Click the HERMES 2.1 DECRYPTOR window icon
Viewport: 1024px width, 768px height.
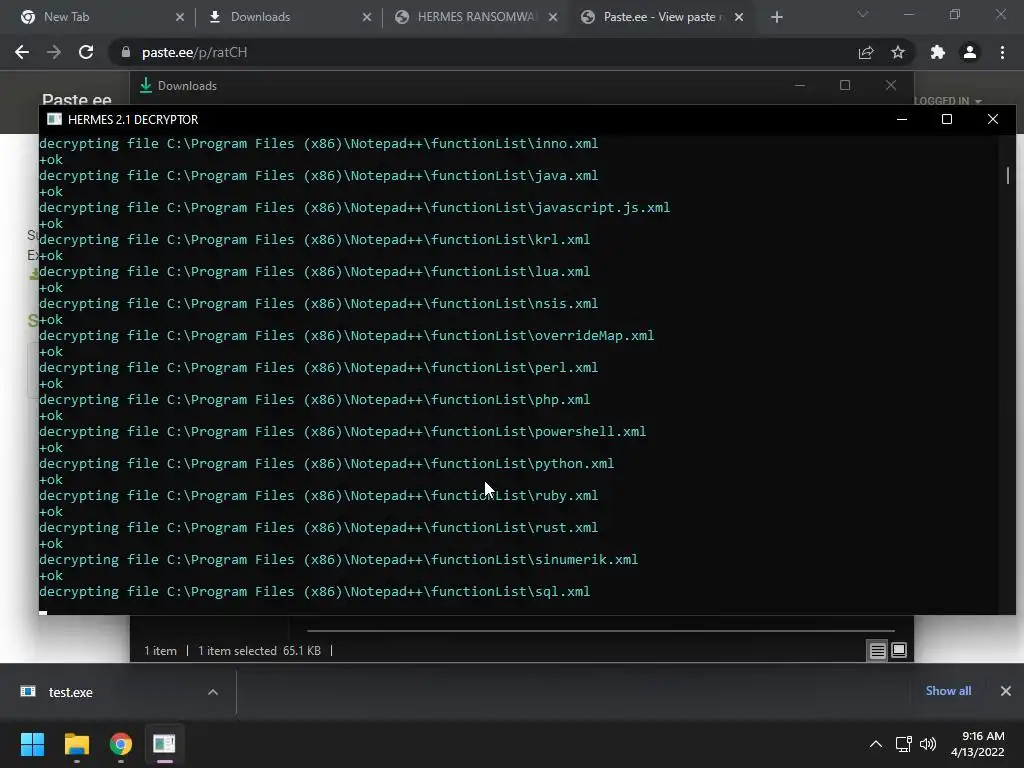pyautogui.click(x=54, y=119)
